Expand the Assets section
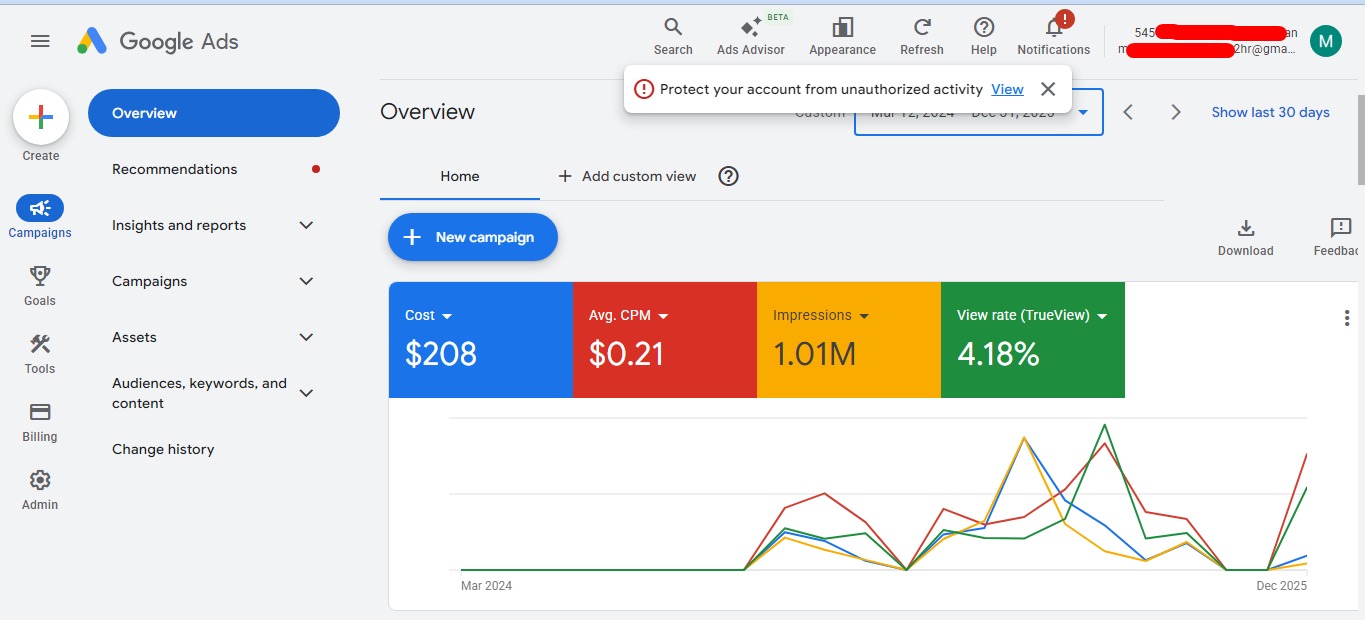 tap(306, 337)
